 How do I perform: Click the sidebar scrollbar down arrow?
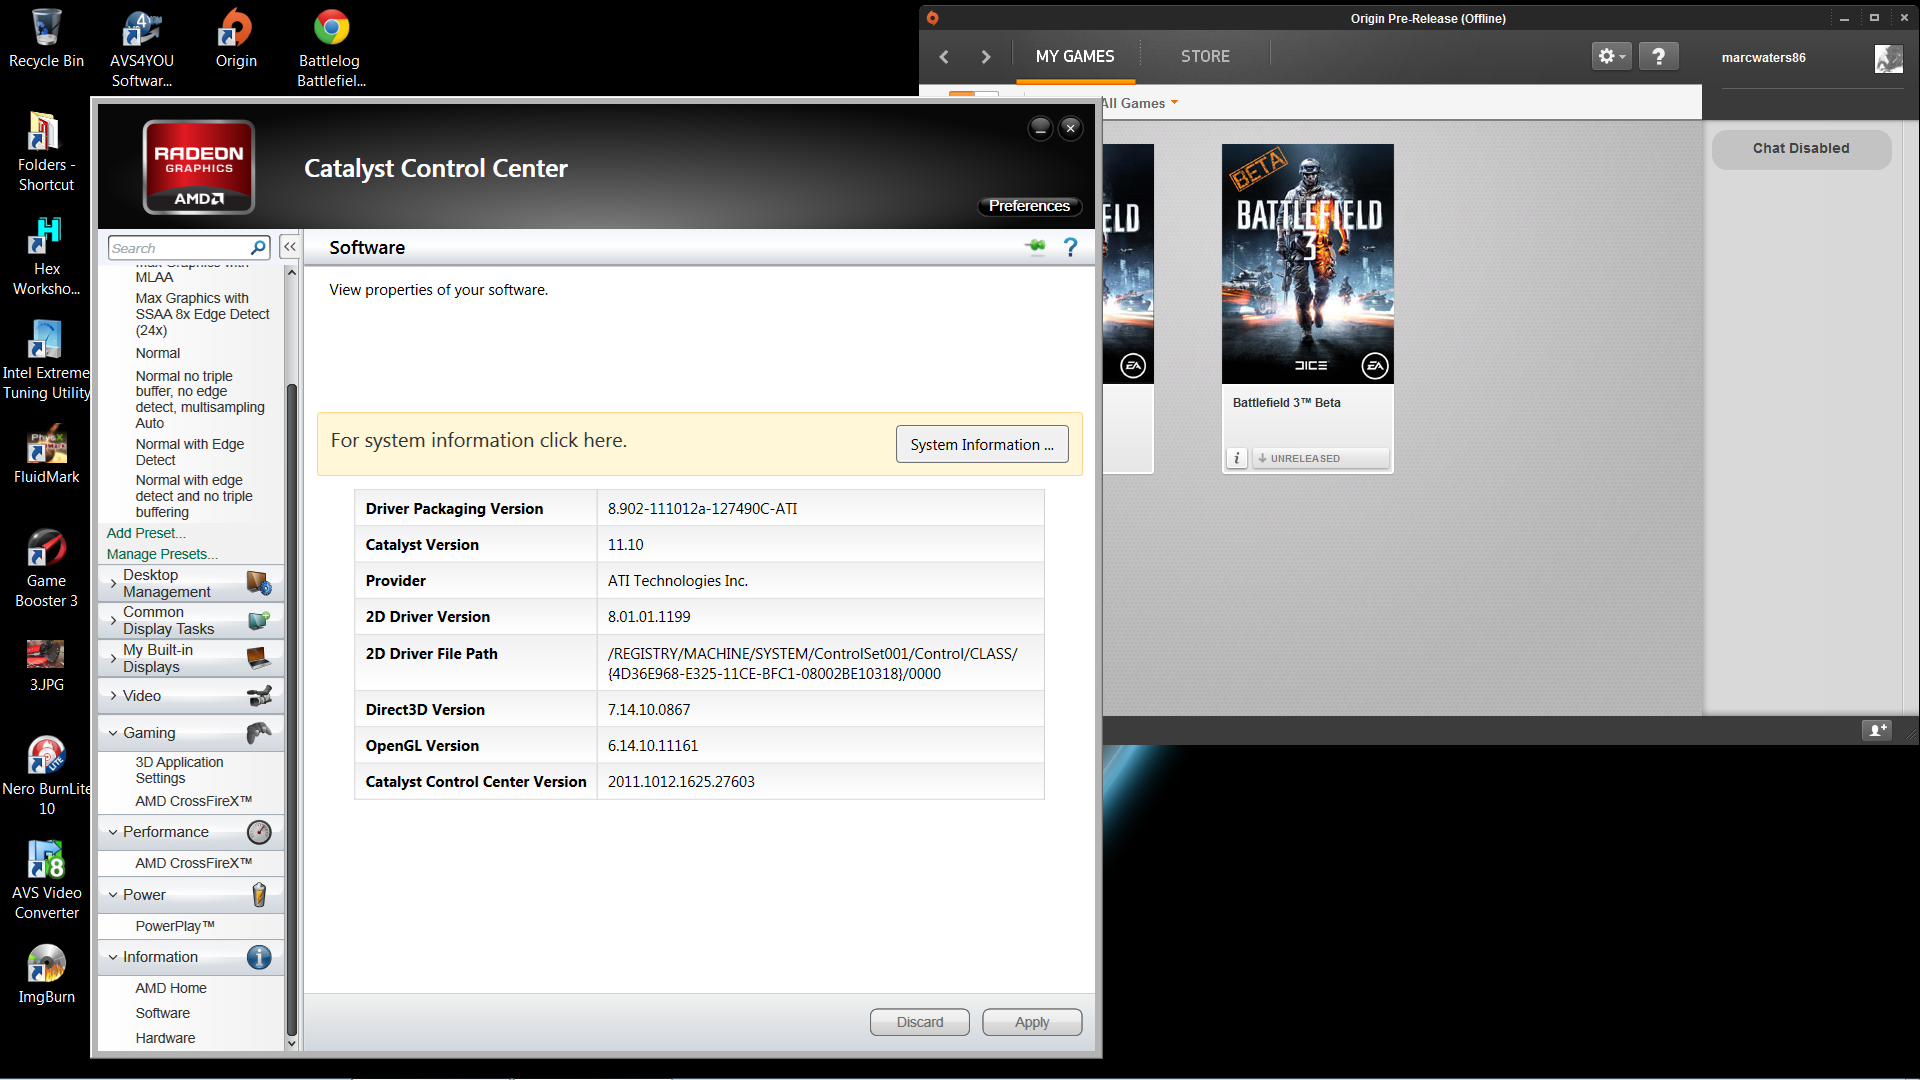click(291, 1043)
